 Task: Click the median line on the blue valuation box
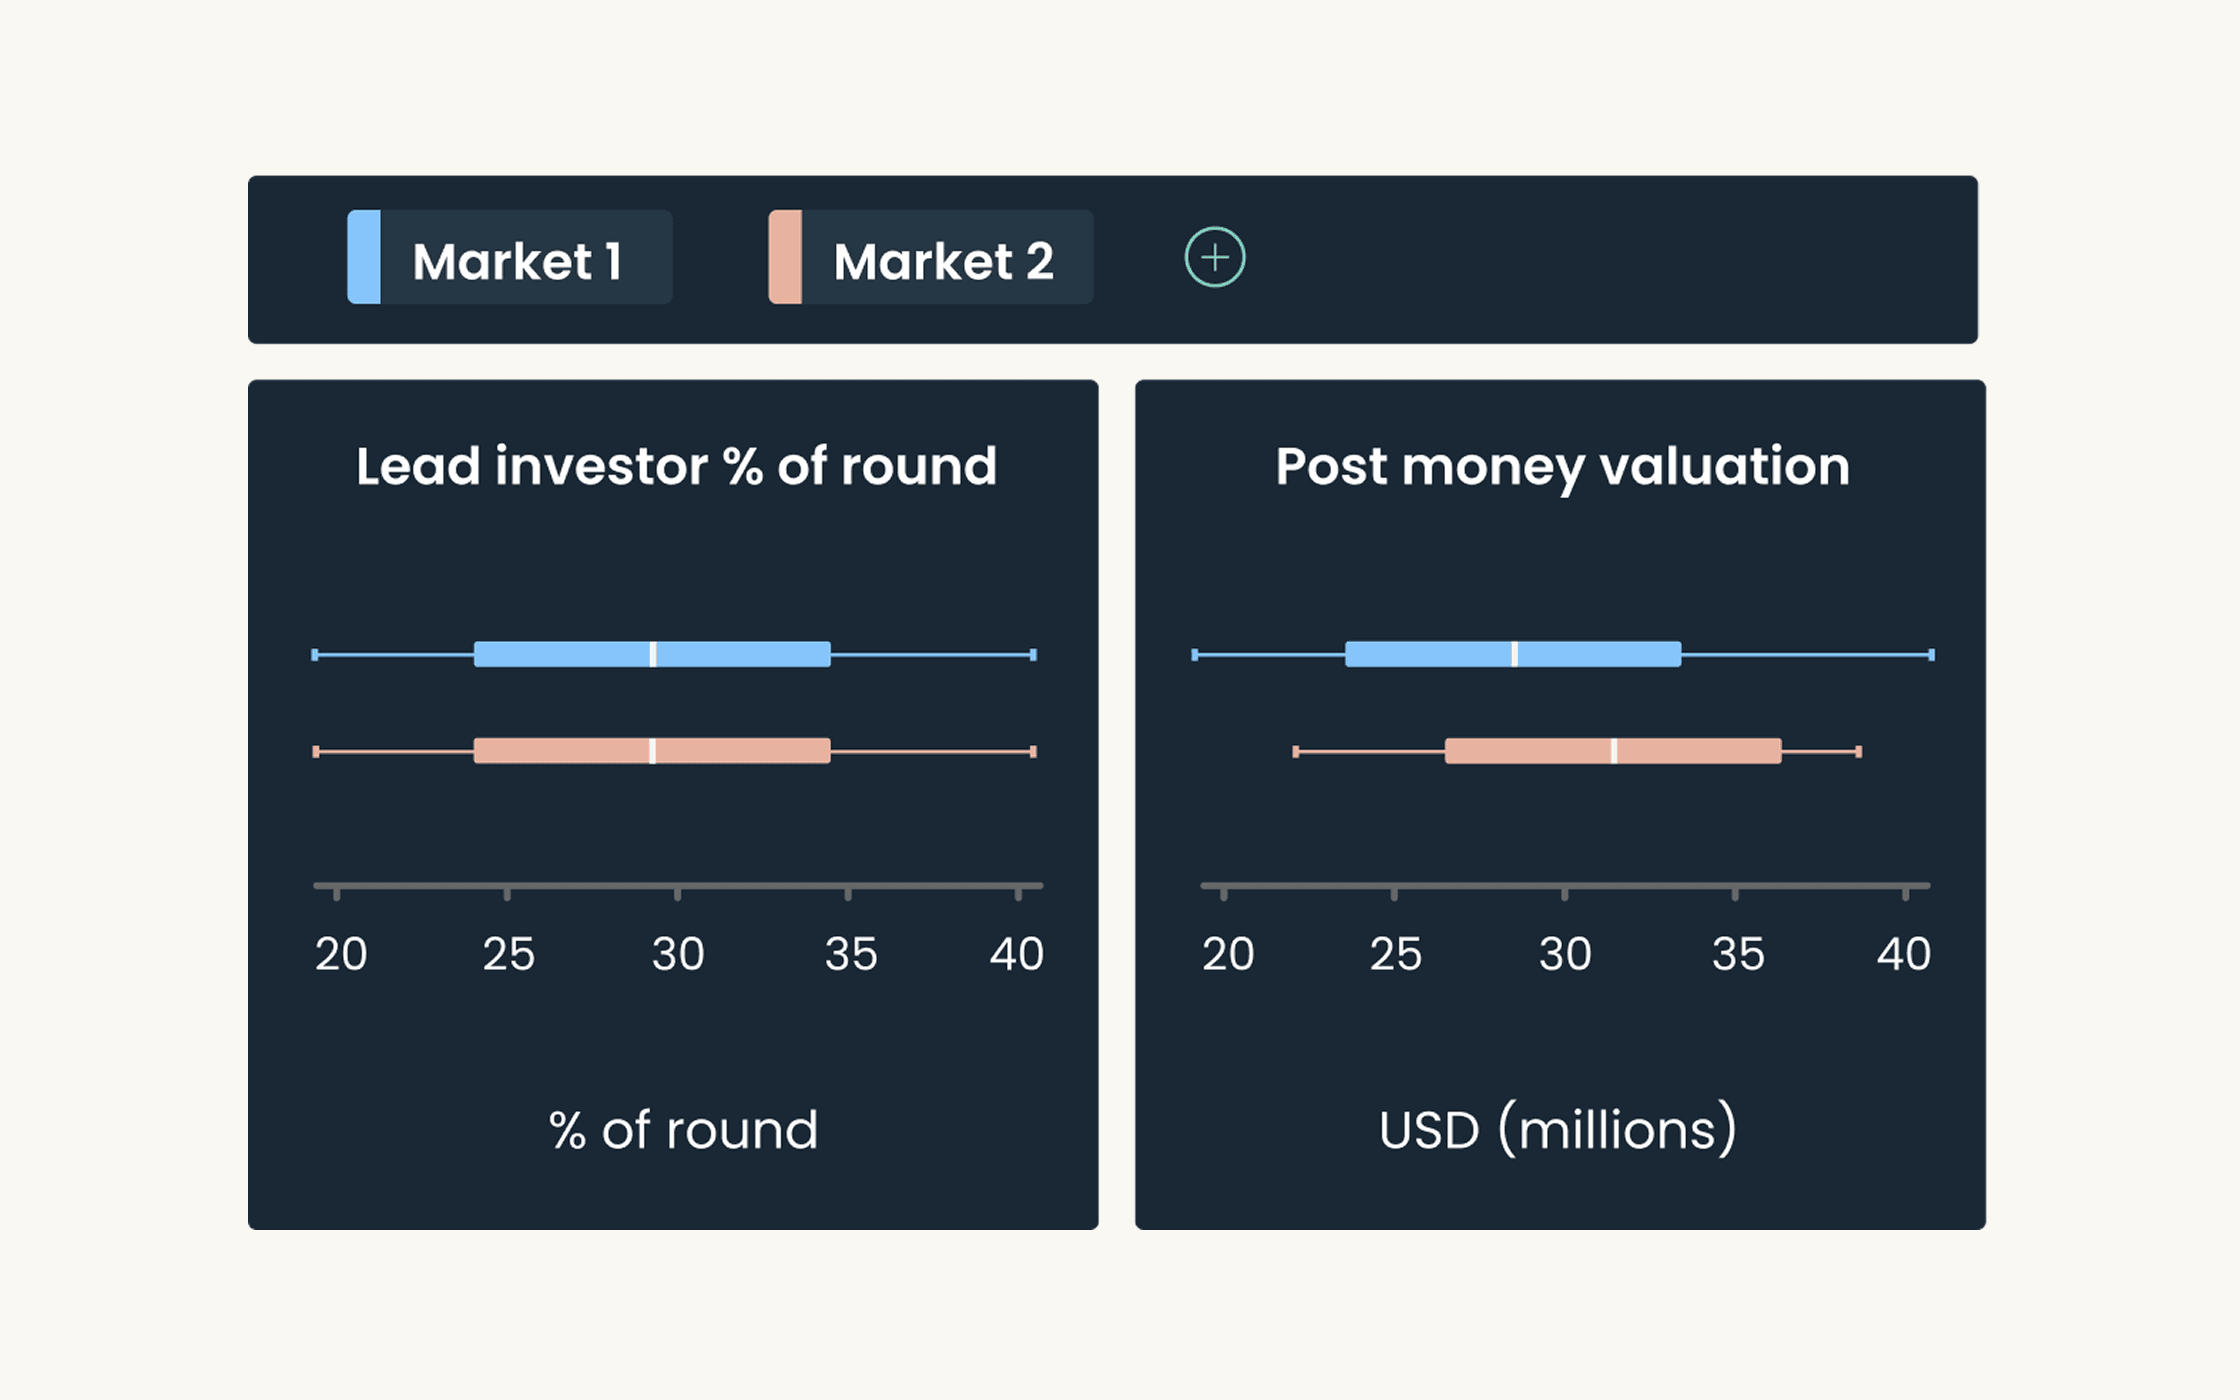[1517, 655]
